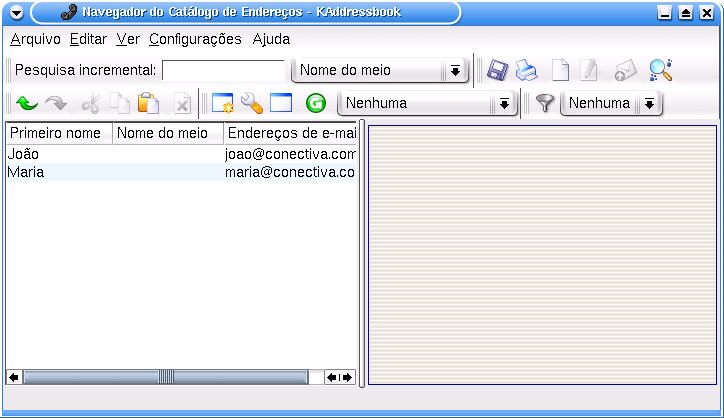Click the filter funnel icon
The width and height of the screenshot is (724, 418).
click(x=545, y=103)
